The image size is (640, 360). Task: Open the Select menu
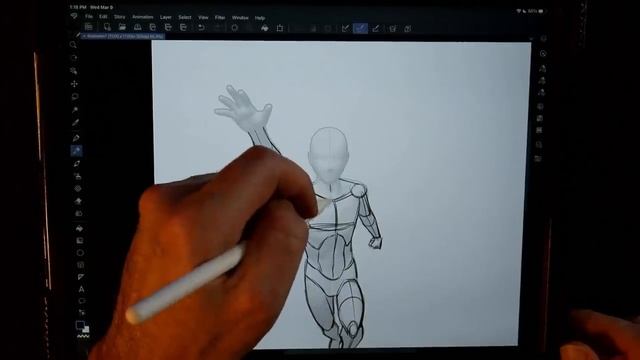pos(184,18)
